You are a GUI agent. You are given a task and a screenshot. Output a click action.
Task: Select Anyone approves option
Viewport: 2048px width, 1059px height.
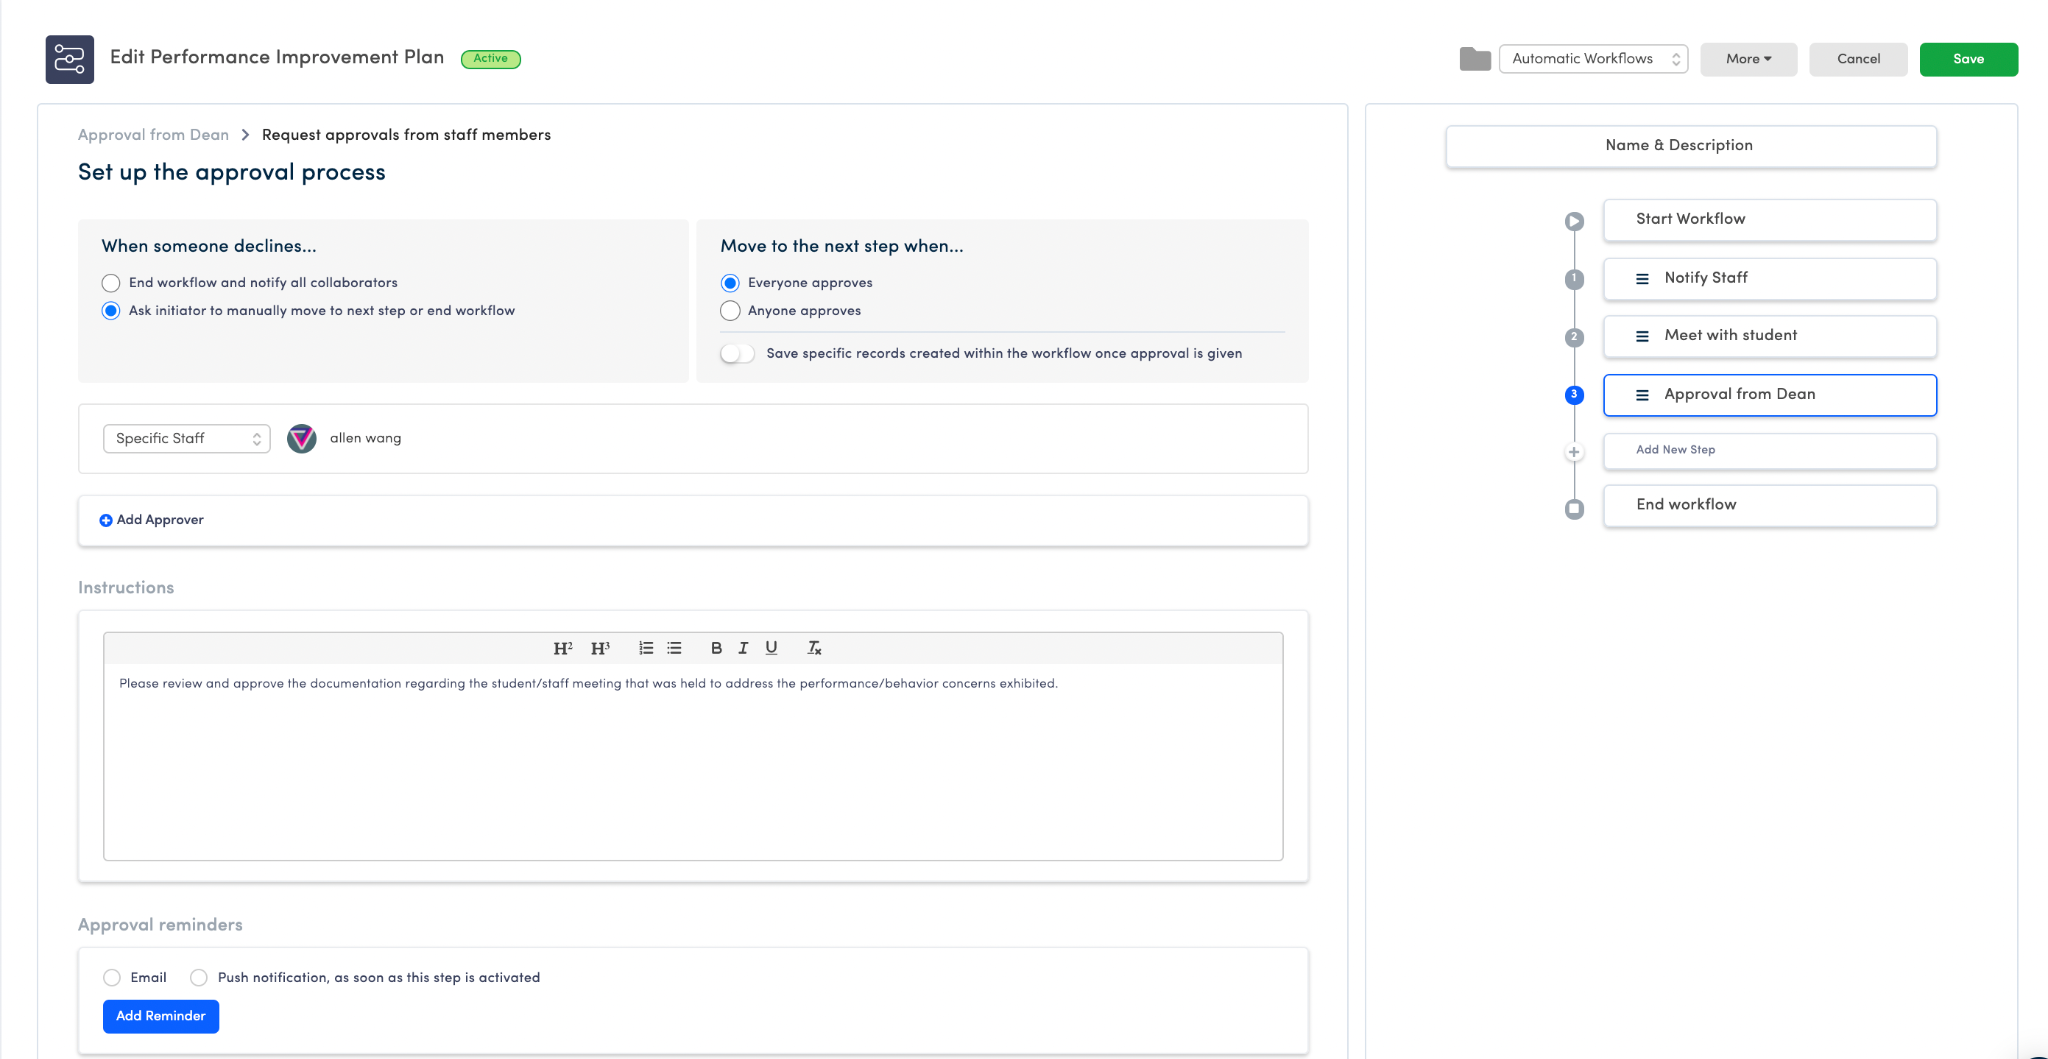[730, 311]
